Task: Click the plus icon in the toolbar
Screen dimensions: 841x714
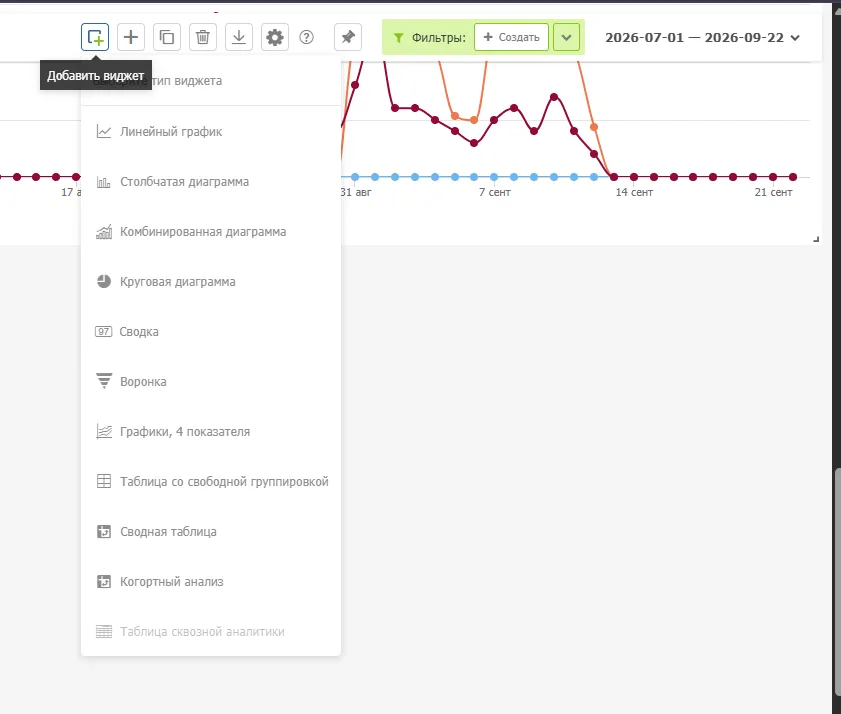Action: coord(131,37)
